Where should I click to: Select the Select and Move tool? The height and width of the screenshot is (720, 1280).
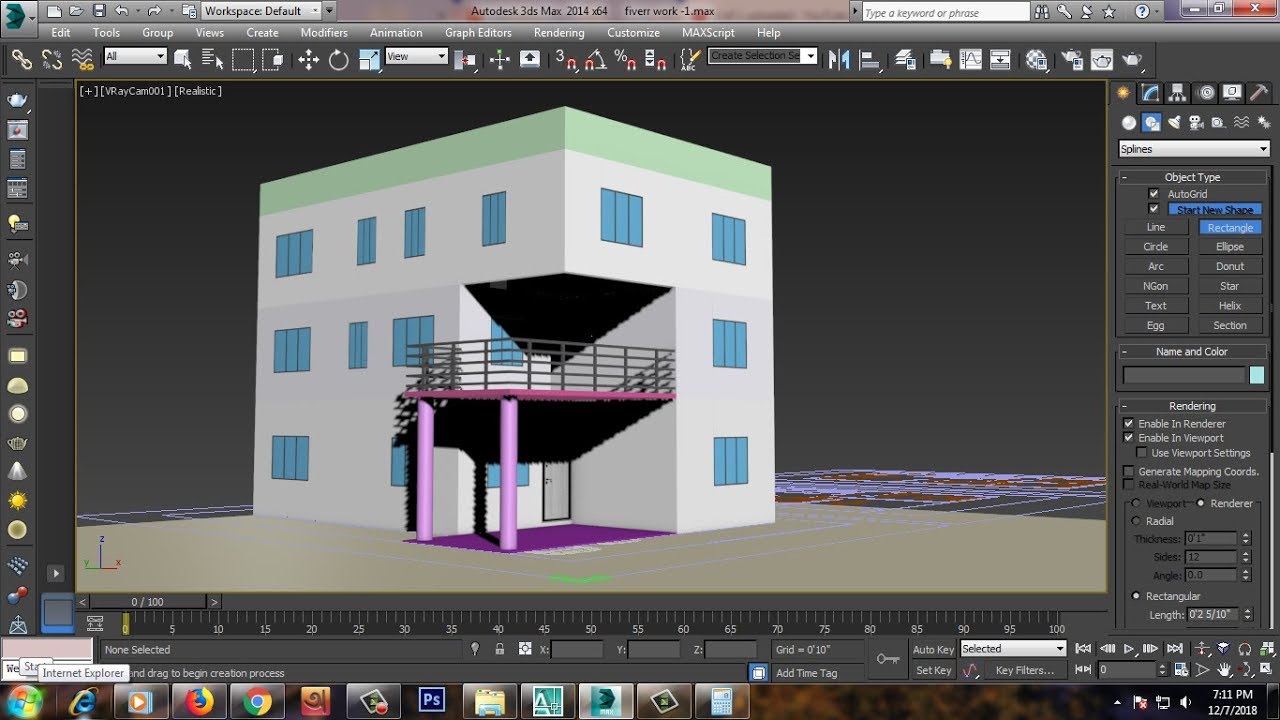308,60
